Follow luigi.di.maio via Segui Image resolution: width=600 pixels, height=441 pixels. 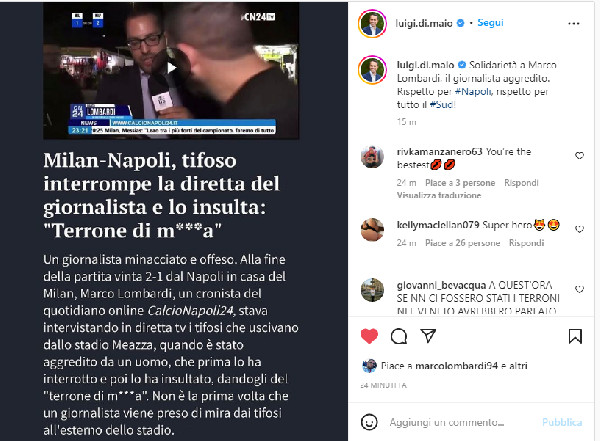click(490, 23)
